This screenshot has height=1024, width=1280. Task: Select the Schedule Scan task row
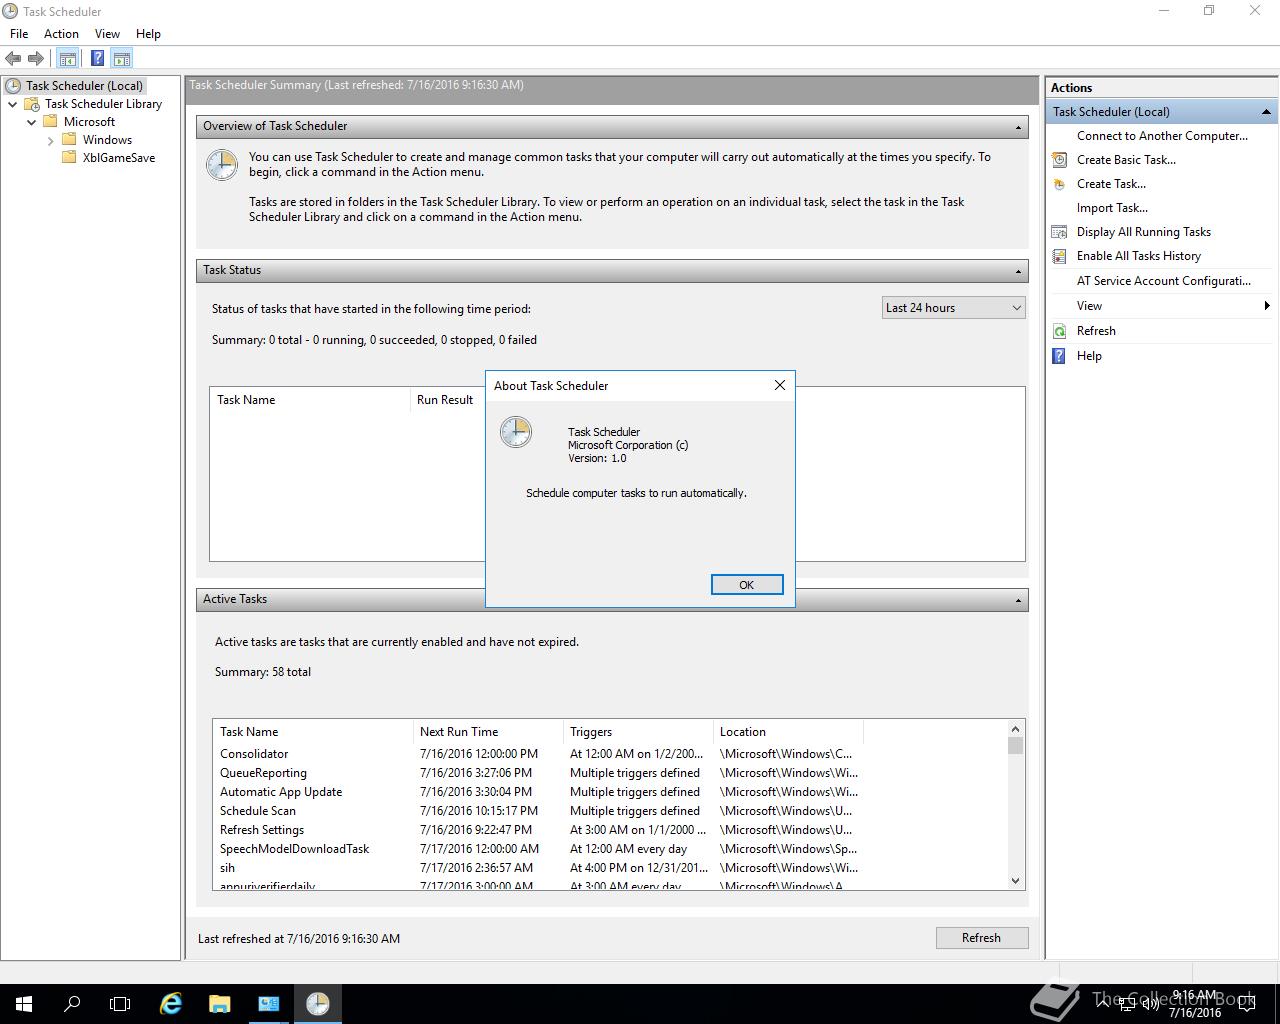[537, 811]
